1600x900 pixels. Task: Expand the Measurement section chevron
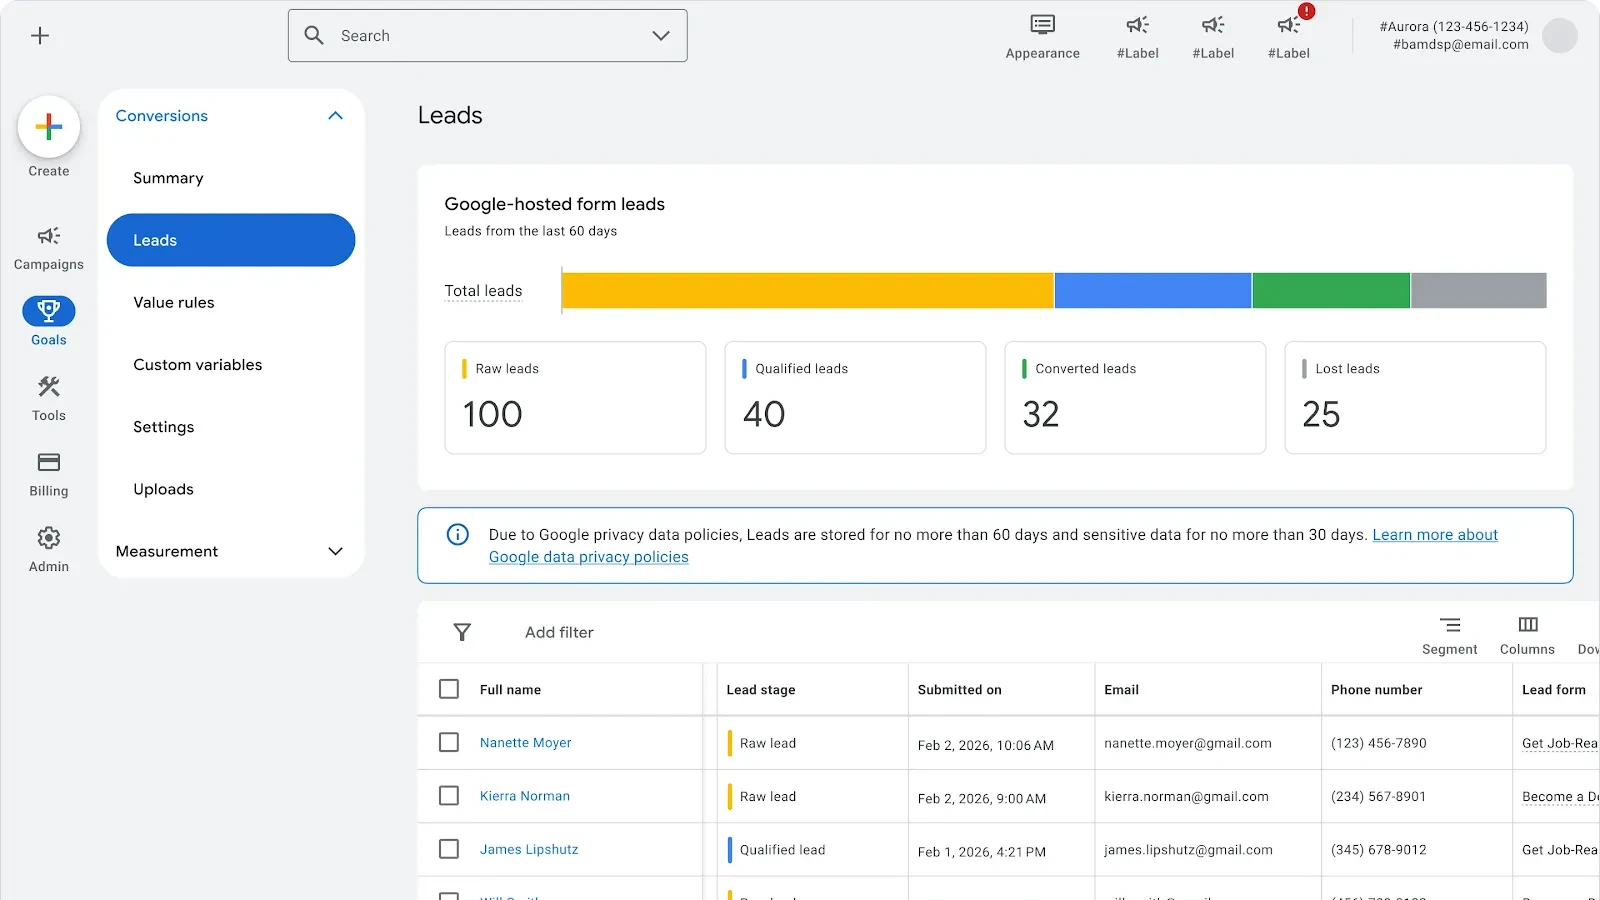point(335,551)
